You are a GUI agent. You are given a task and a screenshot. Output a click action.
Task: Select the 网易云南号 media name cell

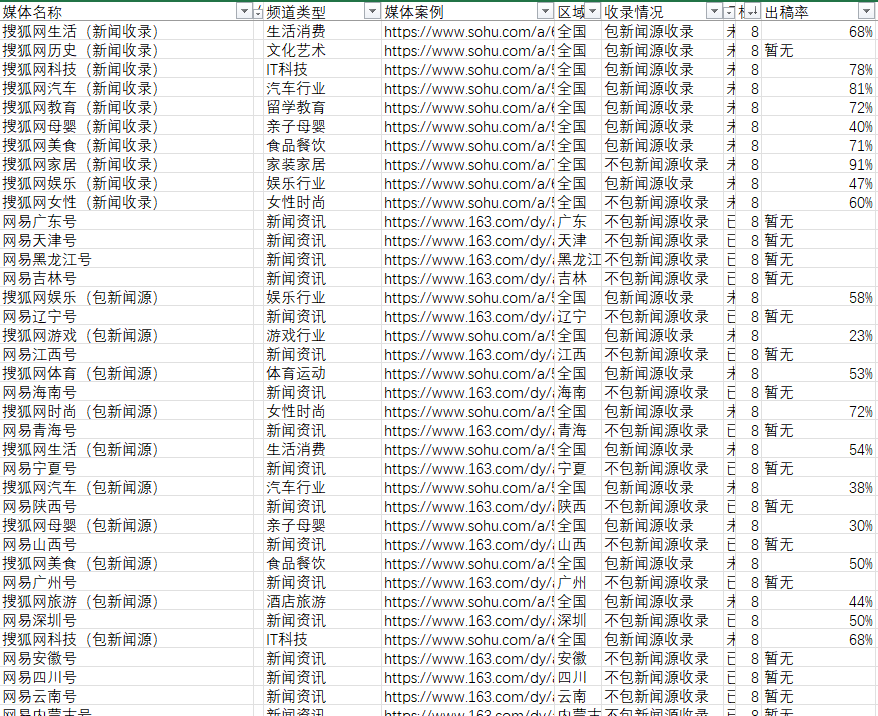(39, 696)
